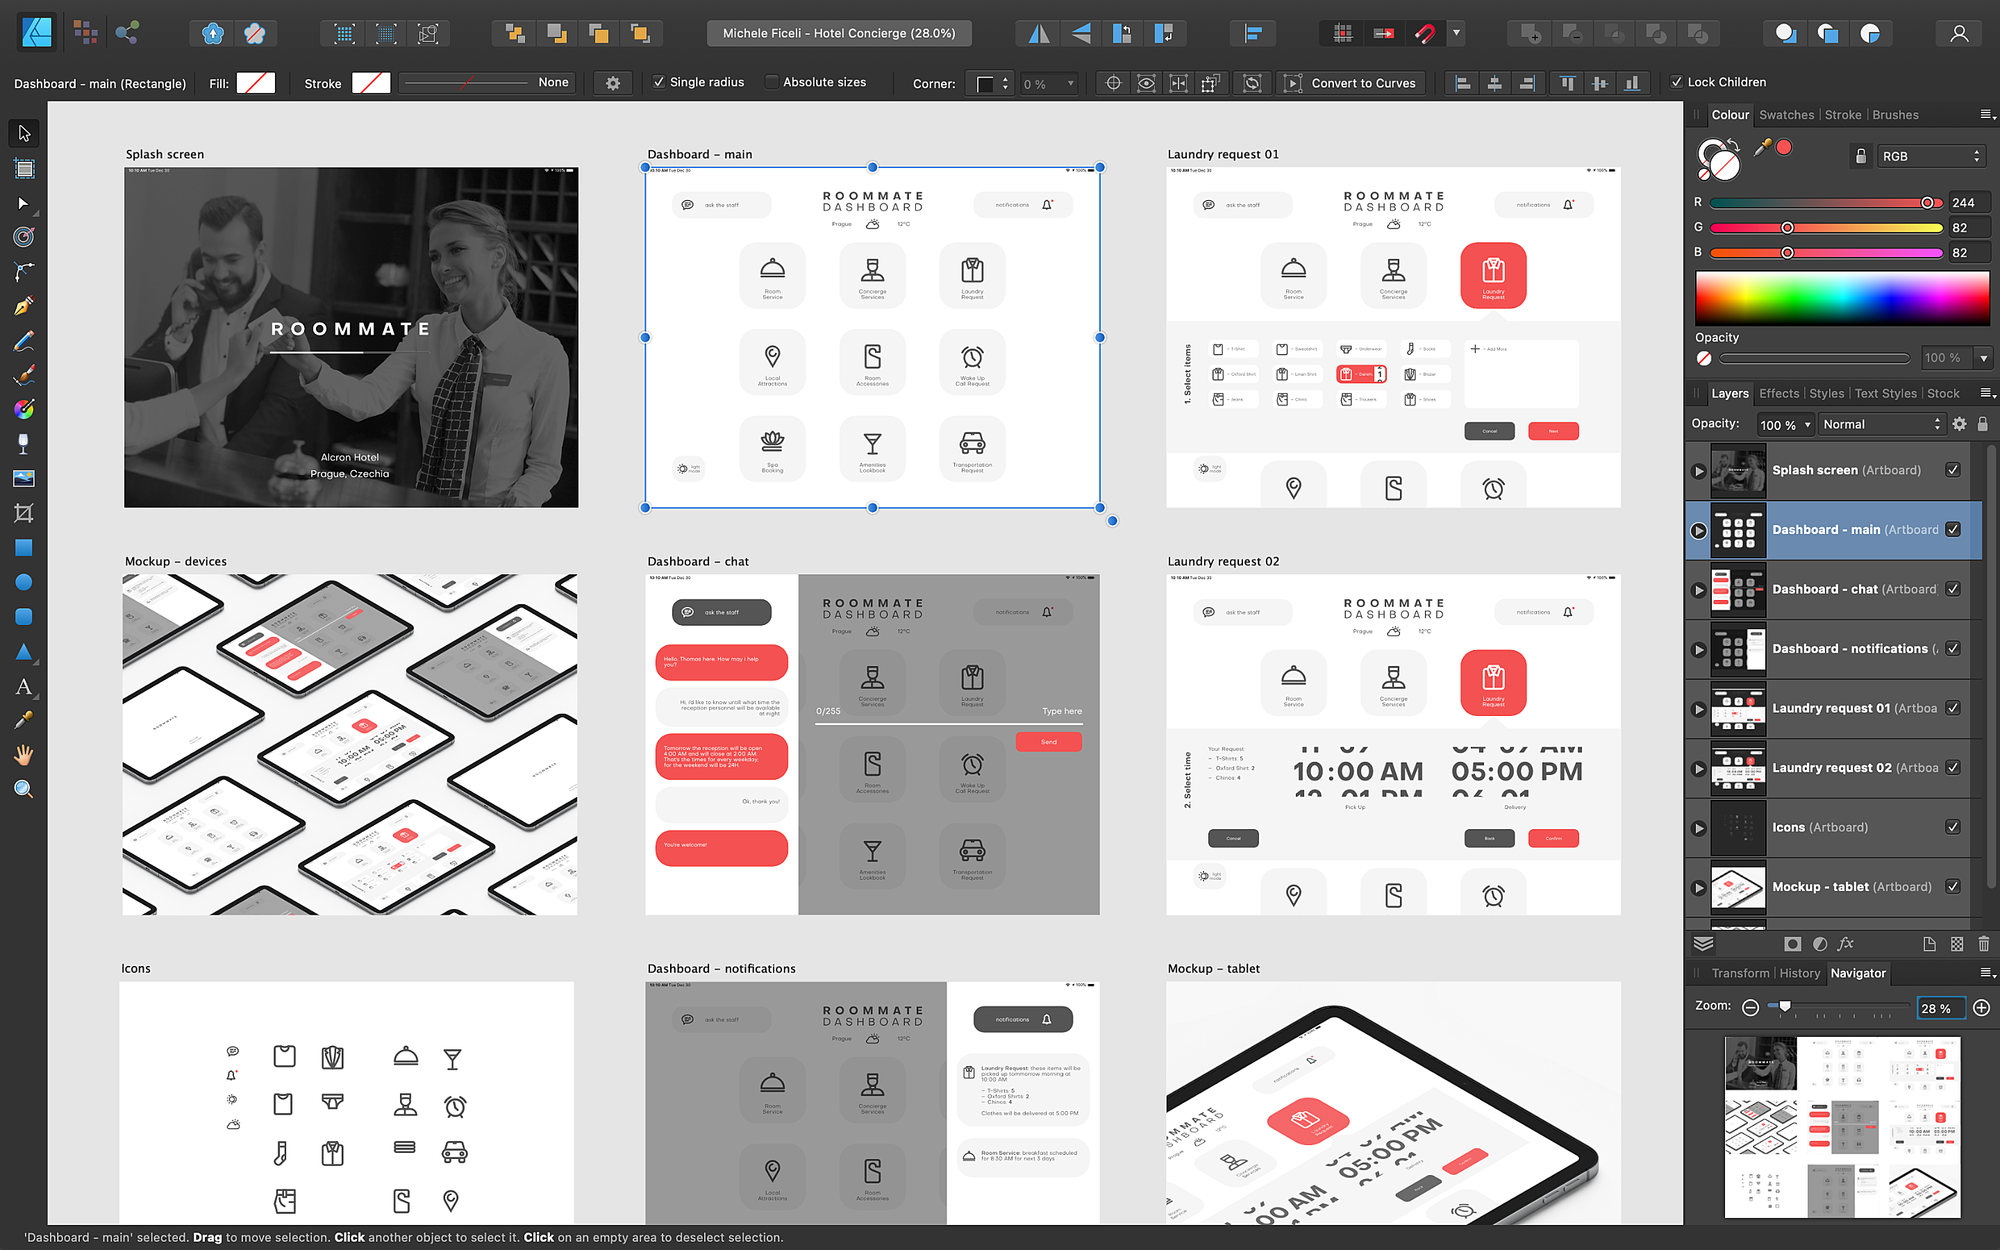Pick the Triangle shape tool
This screenshot has height=1250, width=2000.
[x=24, y=652]
